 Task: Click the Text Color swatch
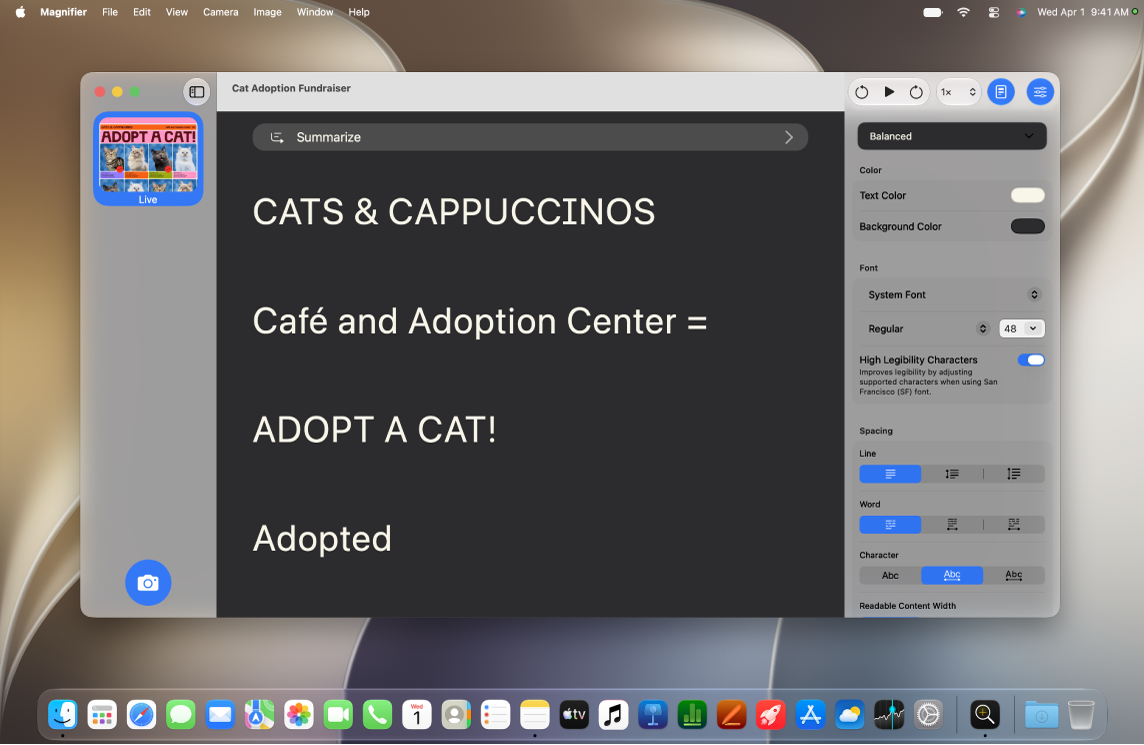(1027, 196)
